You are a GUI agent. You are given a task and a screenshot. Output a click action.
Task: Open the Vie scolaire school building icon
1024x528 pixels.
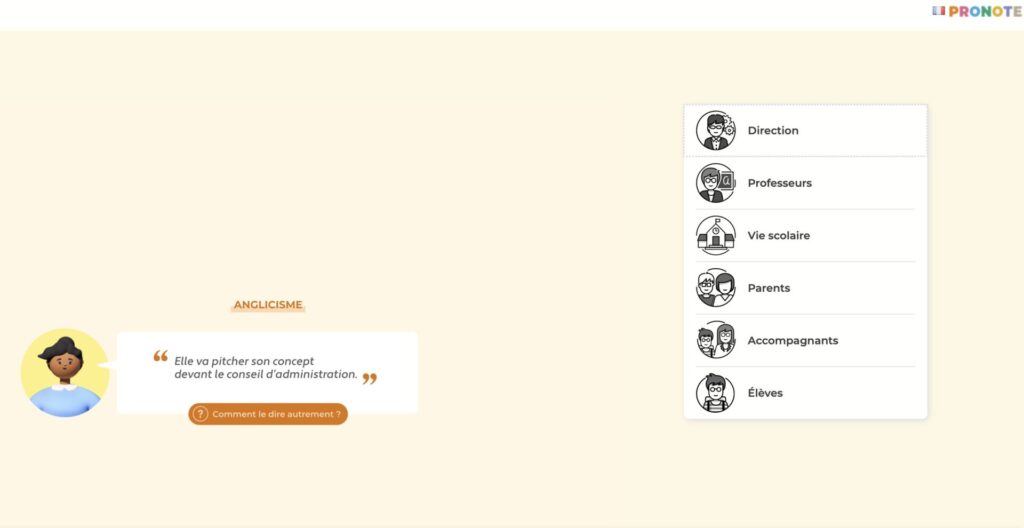click(716, 235)
